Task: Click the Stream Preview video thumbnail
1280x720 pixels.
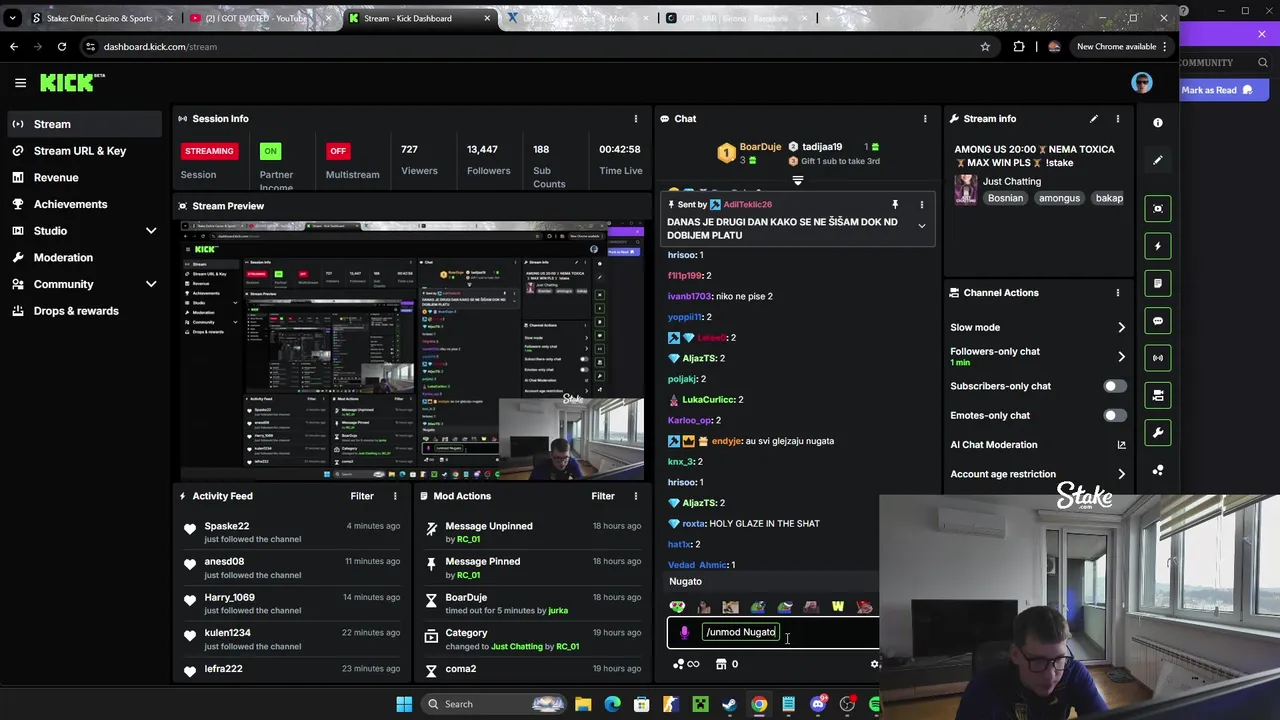Action: [x=412, y=350]
